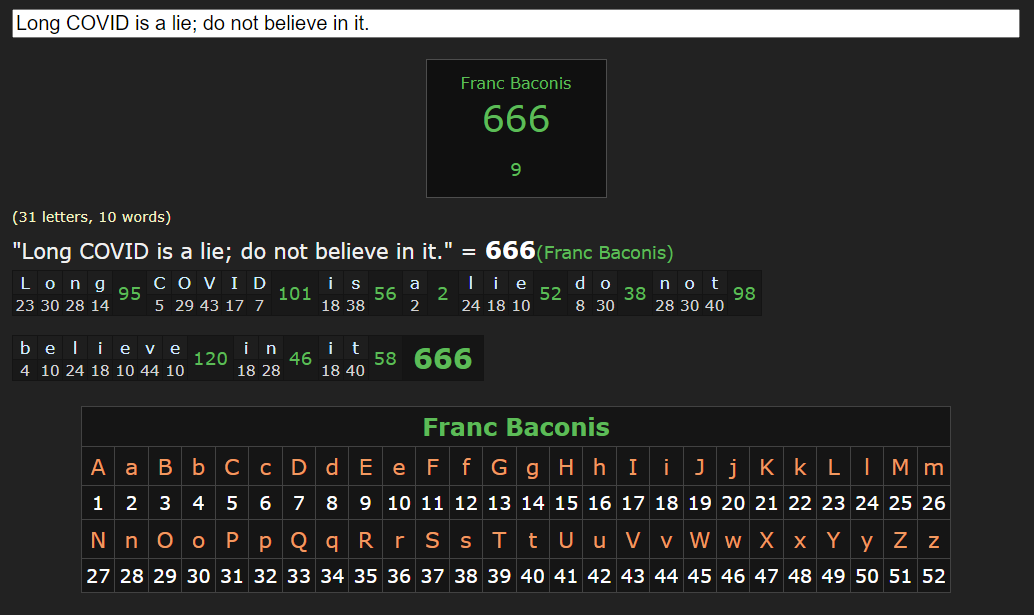Click green word total 2 for "a"
Screen dimensions: 1034x615
click(x=442, y=293)
